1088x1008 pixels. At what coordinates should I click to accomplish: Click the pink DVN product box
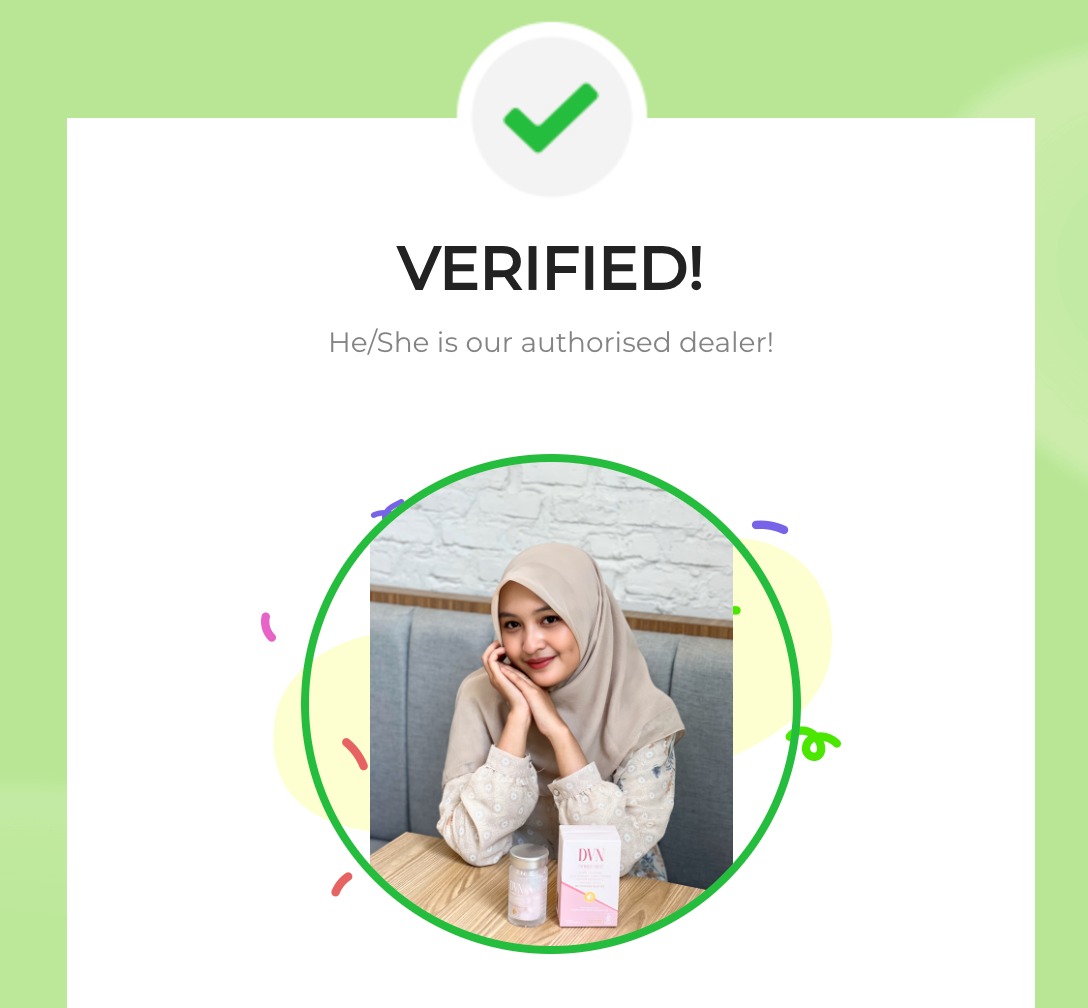tap(589, 875)
